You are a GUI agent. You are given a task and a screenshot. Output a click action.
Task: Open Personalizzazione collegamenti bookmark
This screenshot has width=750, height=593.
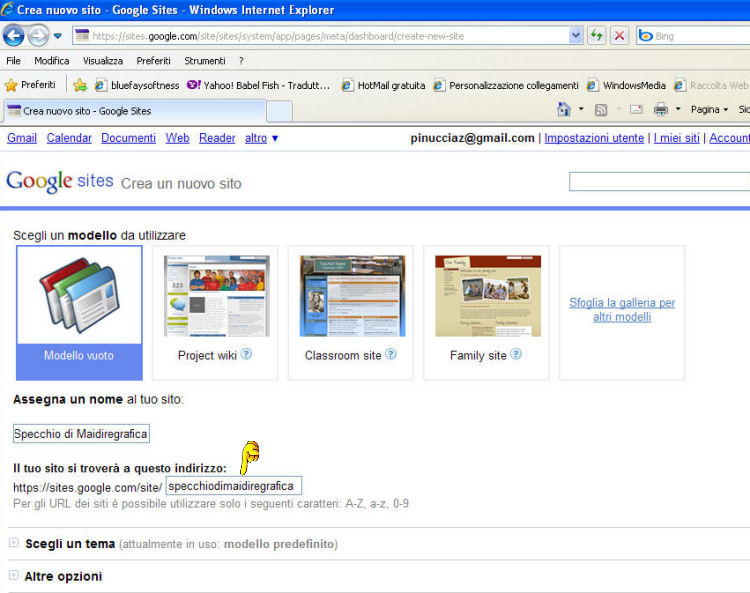tap(506, 85)
